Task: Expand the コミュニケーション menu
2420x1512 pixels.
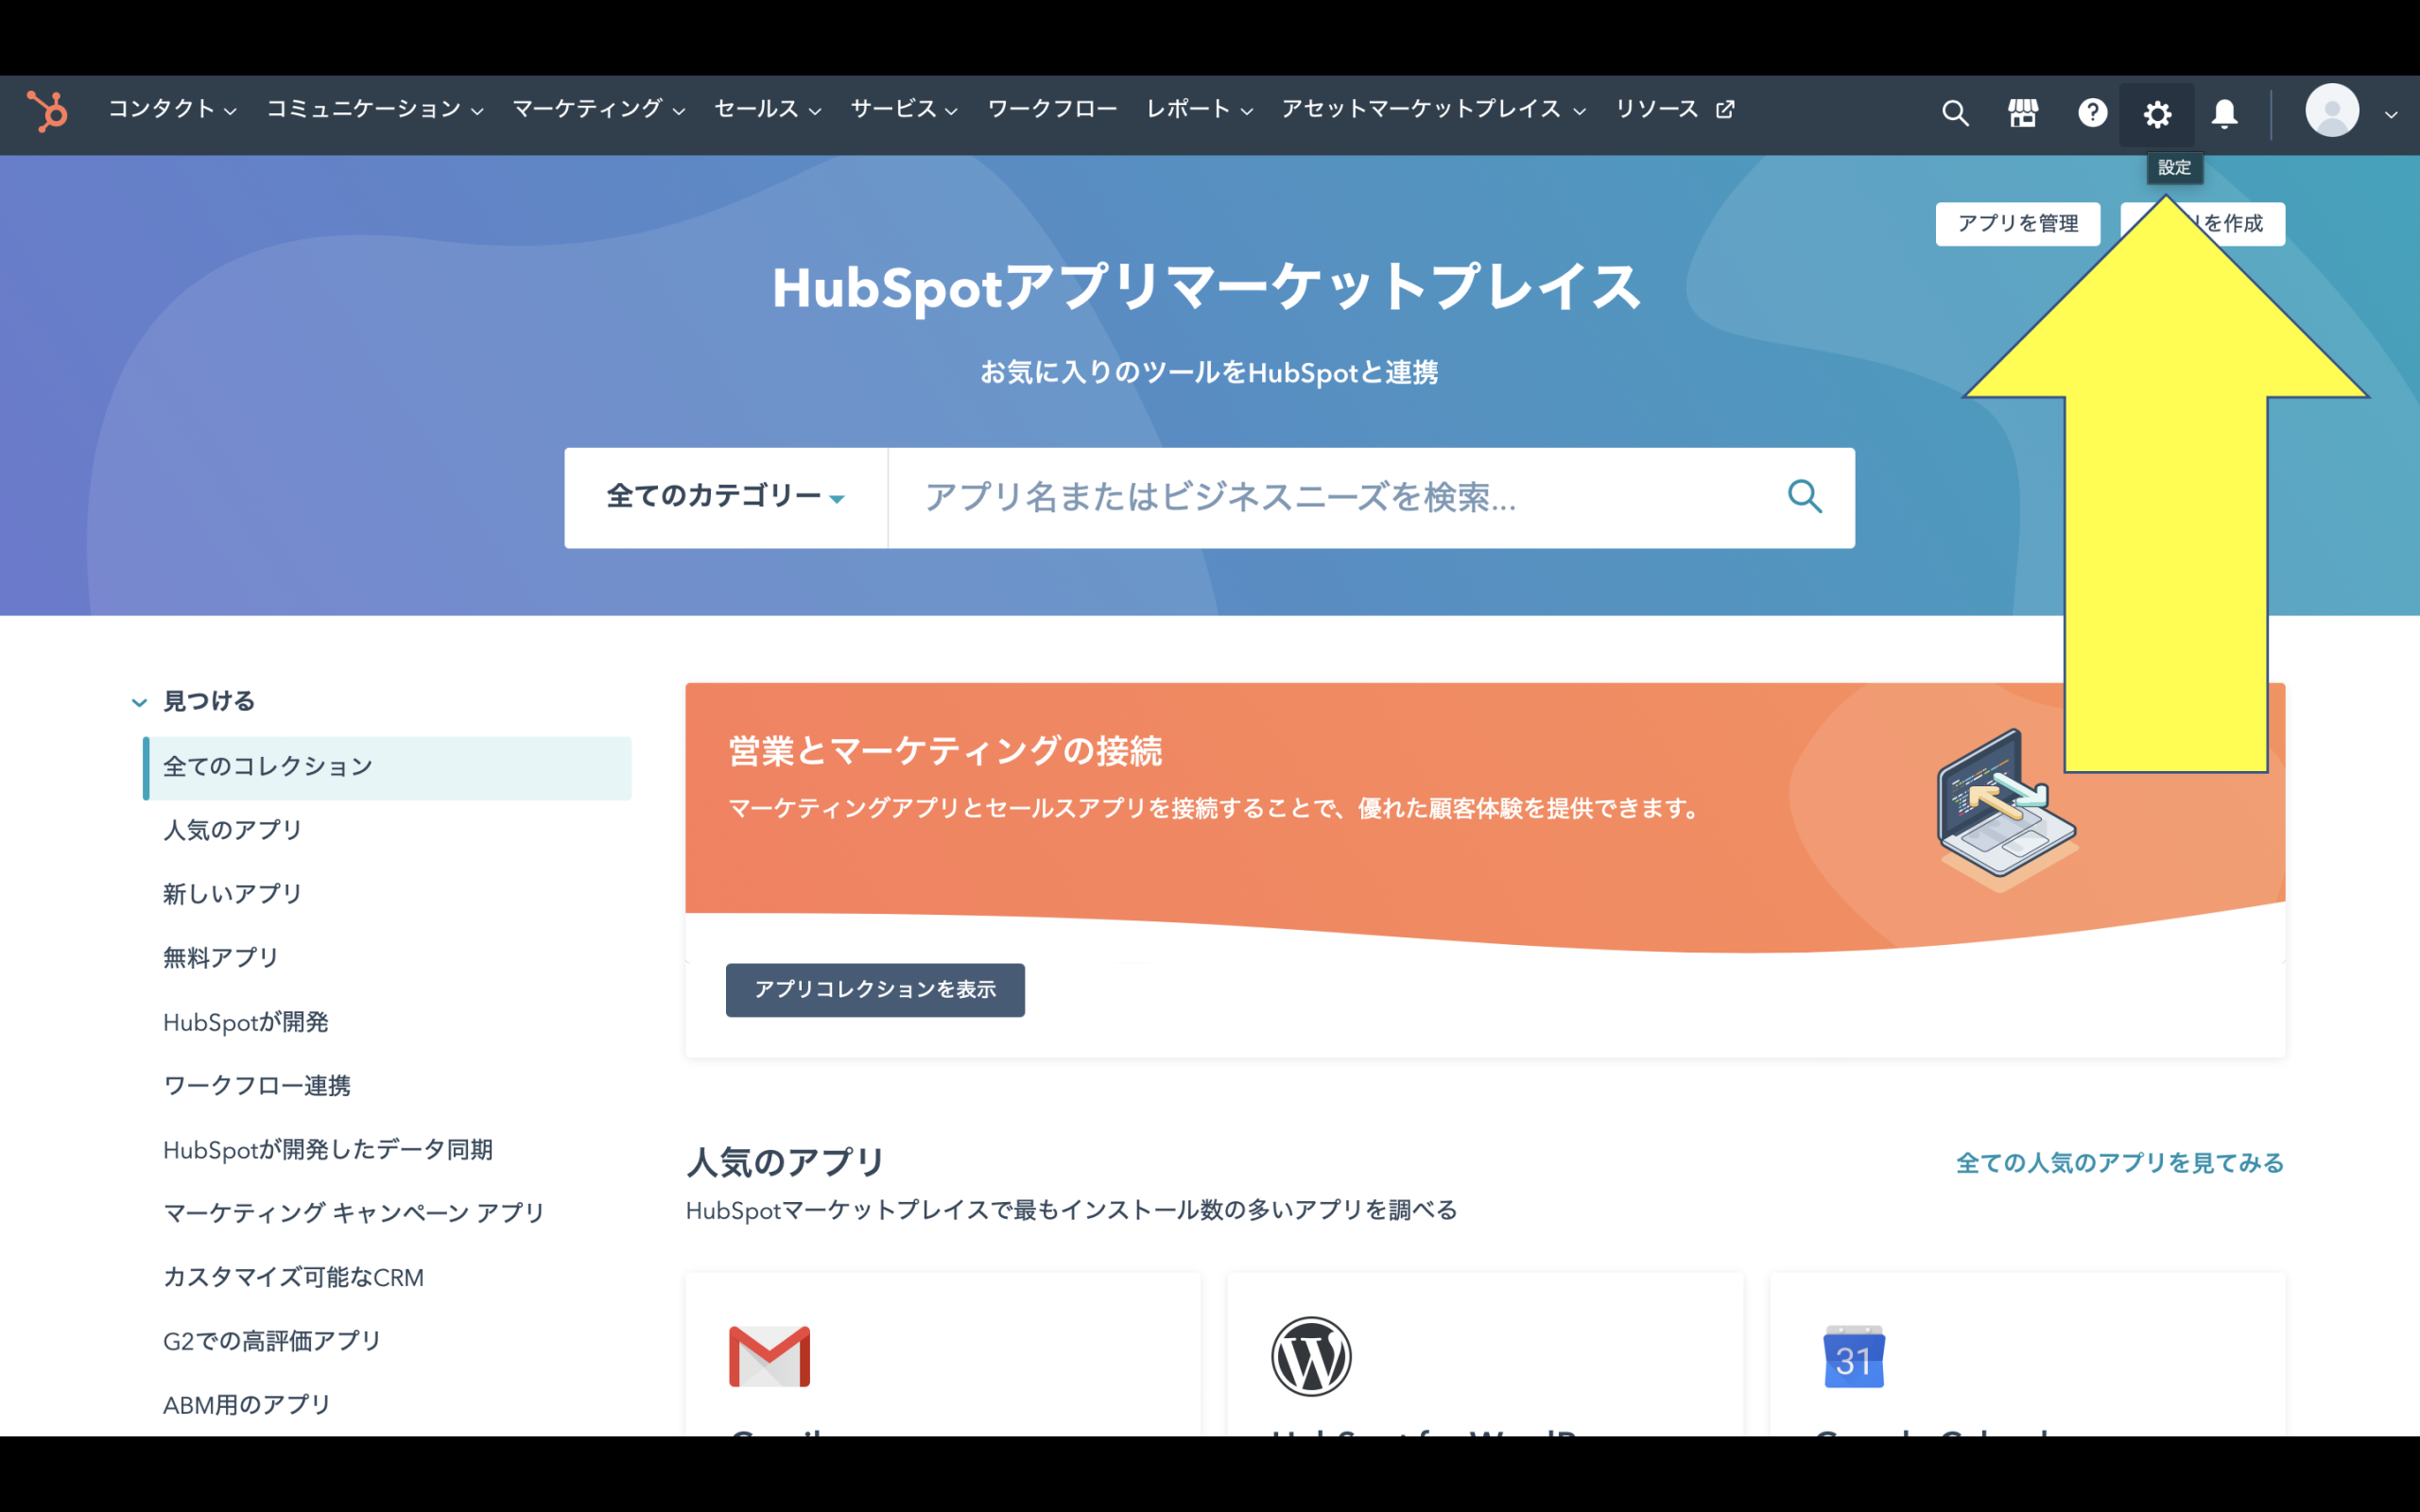Action: coord(375,109)
